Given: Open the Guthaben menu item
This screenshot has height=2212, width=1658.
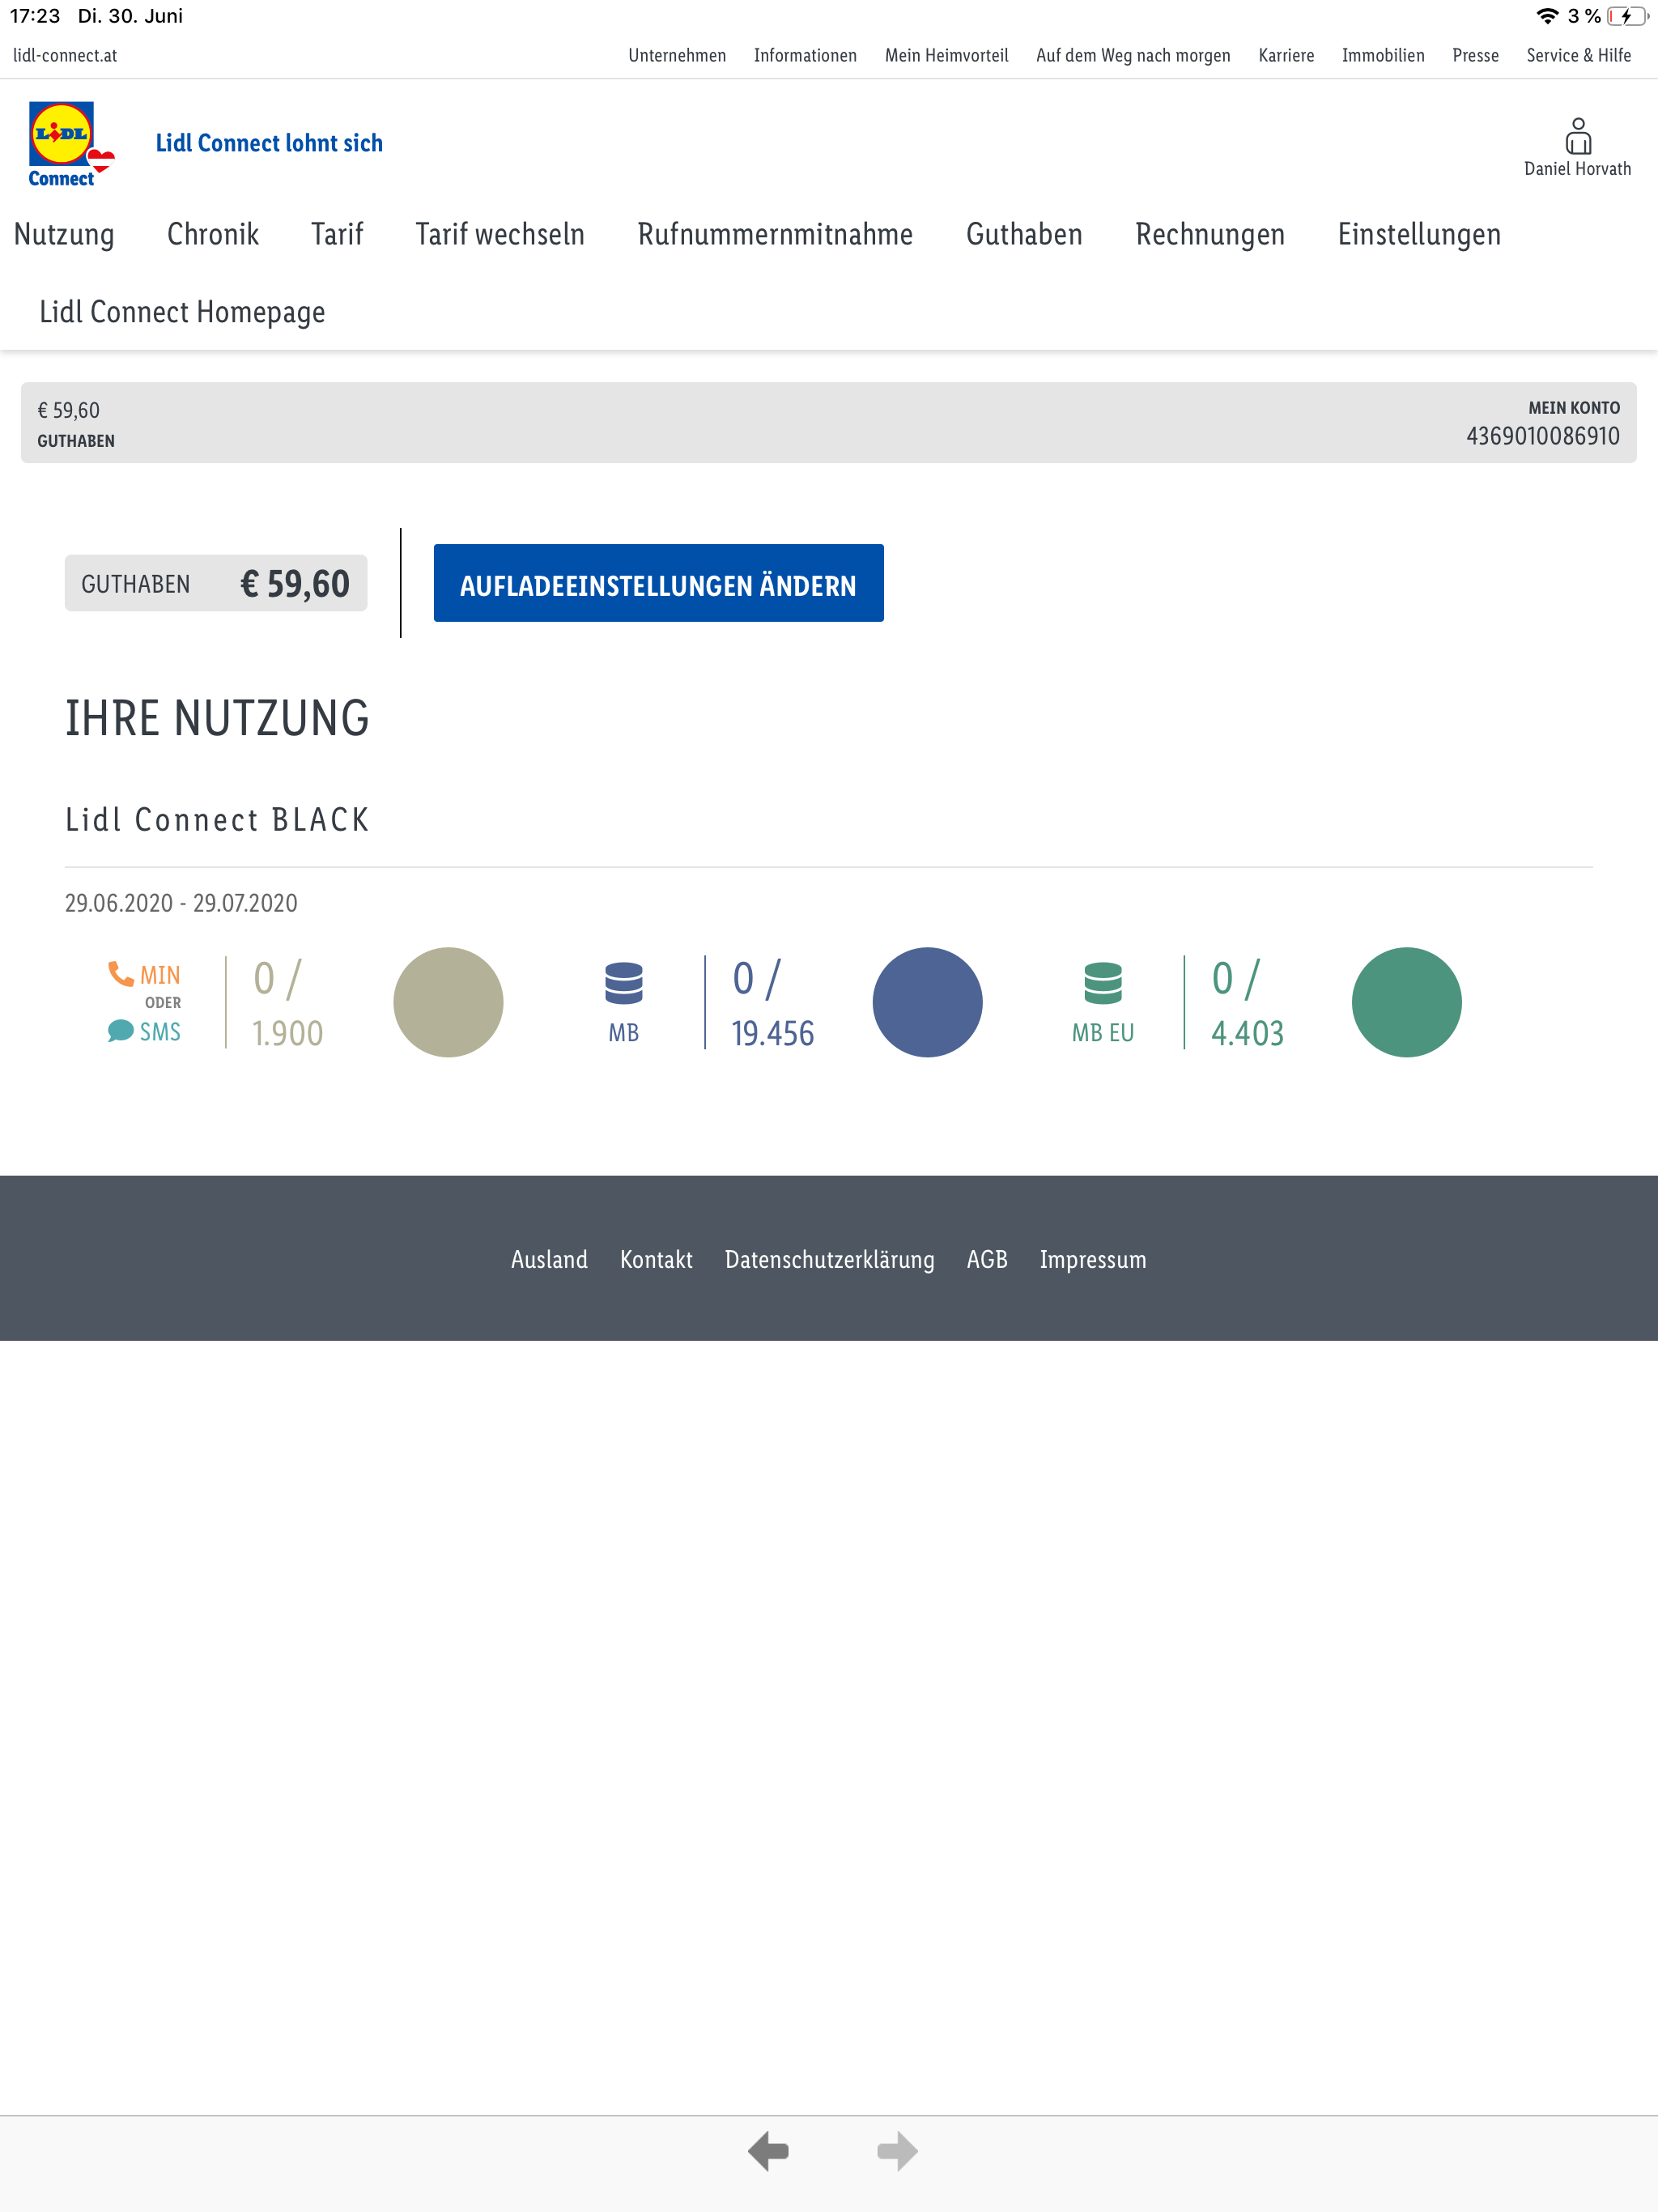Looking at the screenshot, I should pyautogui.click(x=1024, y=234).
